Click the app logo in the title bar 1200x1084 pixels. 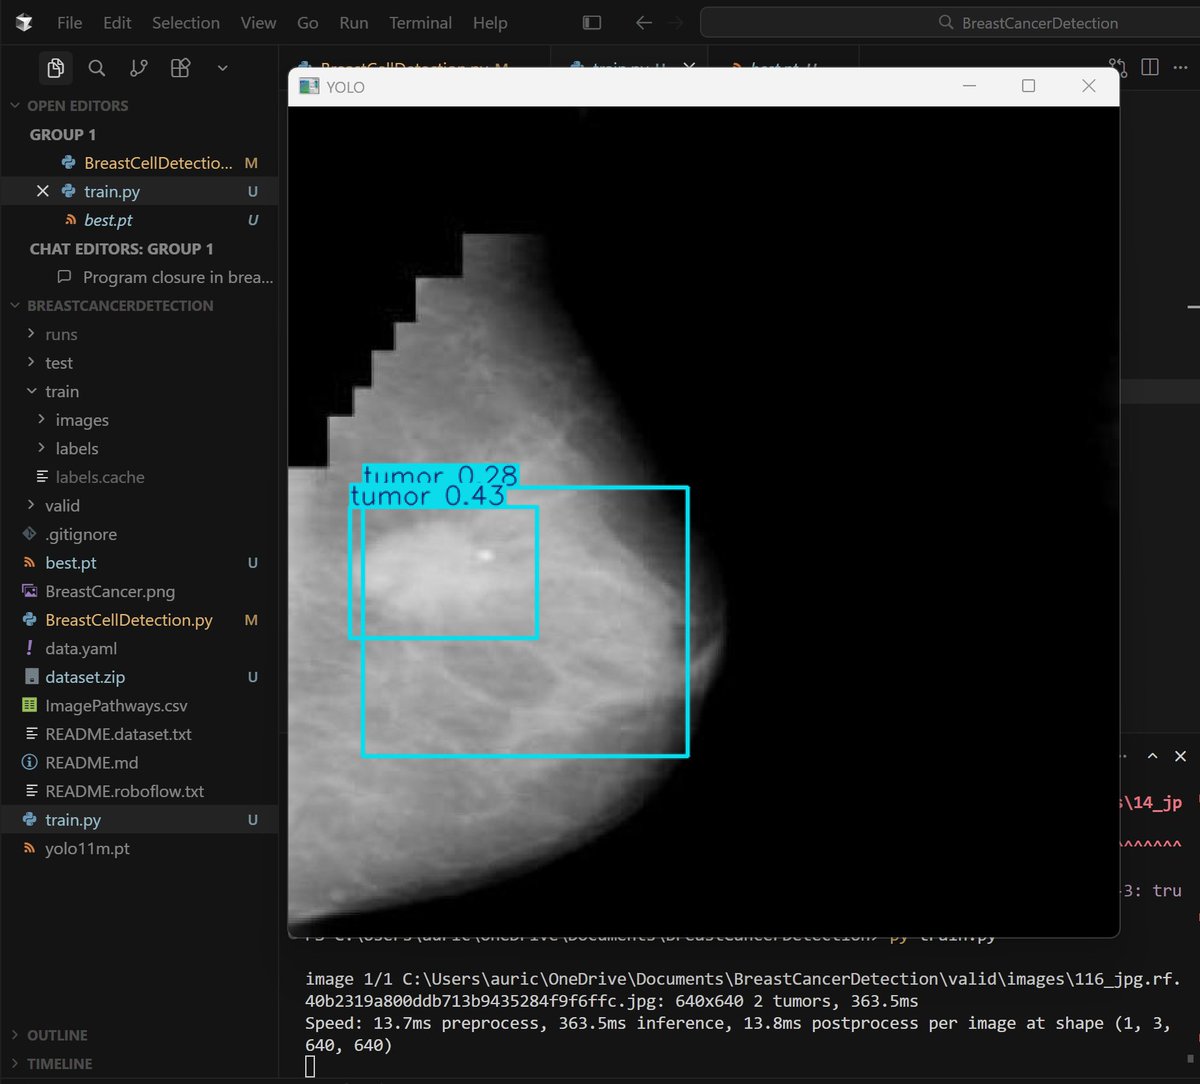[25, 23]
